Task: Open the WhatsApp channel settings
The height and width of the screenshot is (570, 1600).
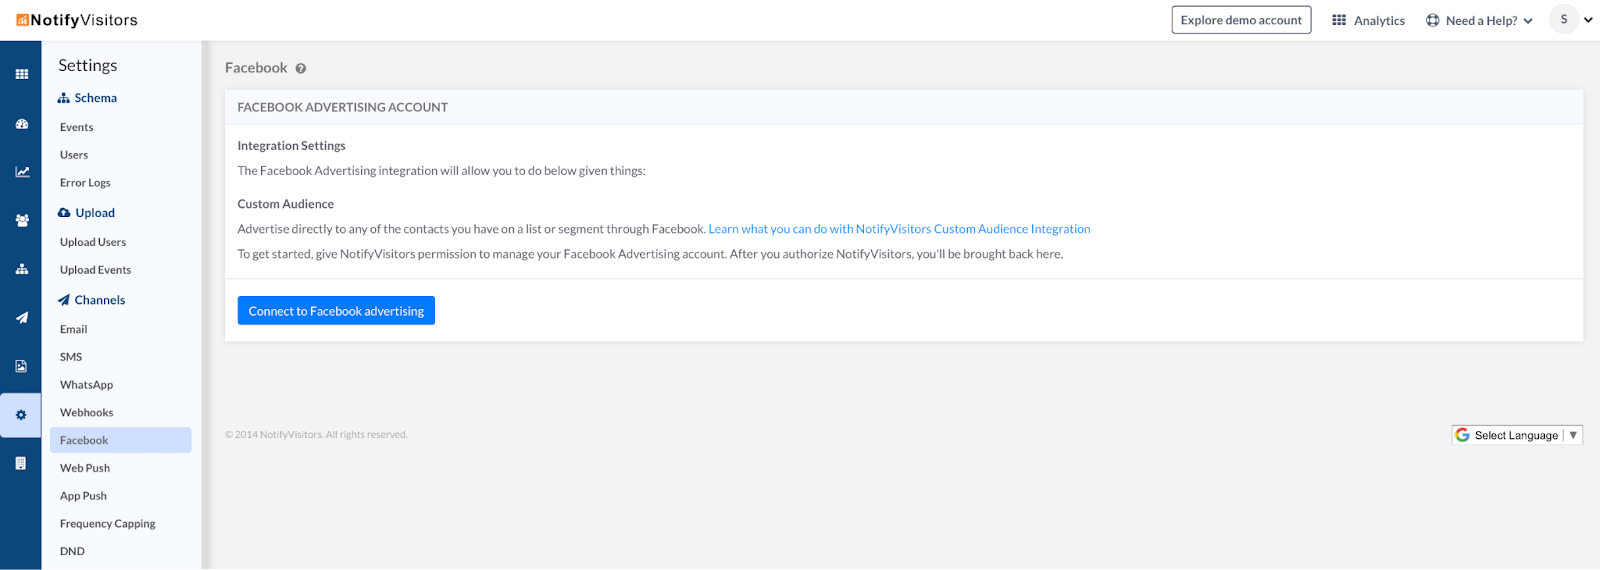Action: [x=86, y=385]
